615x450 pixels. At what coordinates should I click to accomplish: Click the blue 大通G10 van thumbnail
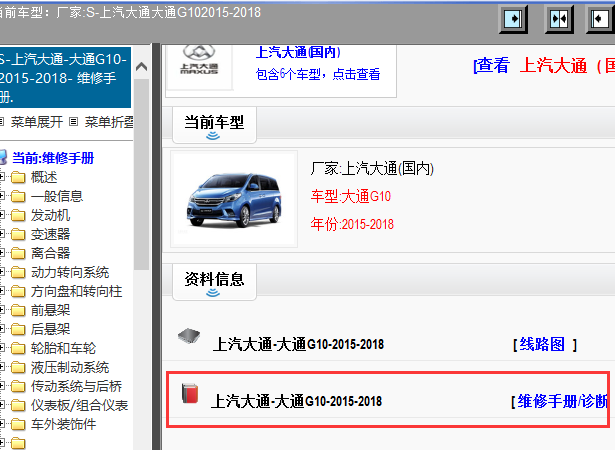234,199
